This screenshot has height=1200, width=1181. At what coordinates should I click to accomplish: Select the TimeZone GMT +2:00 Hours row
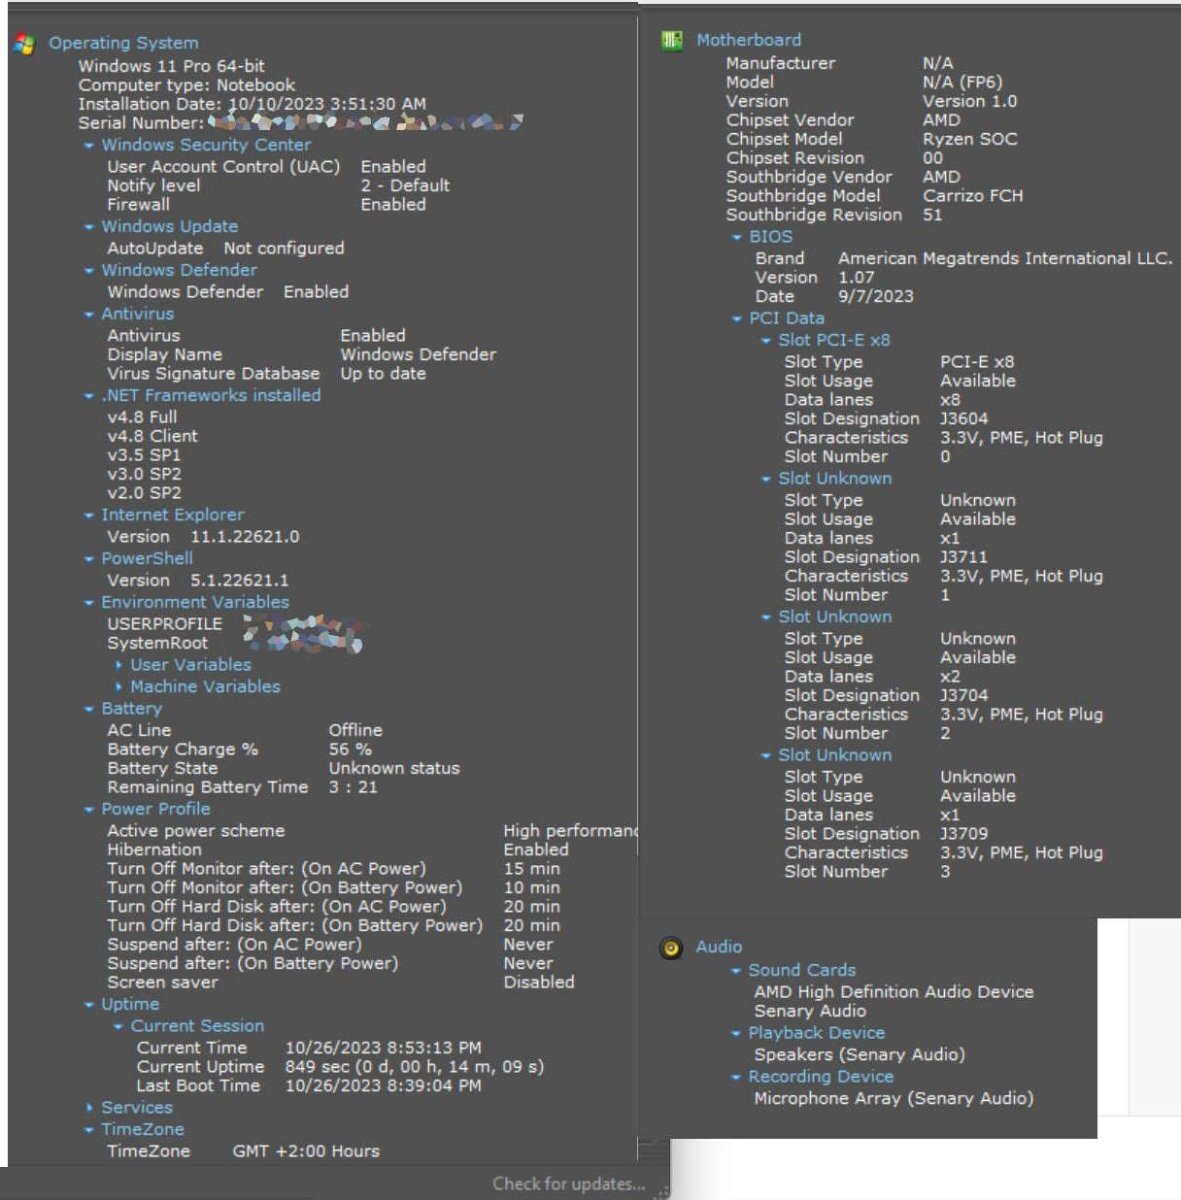click(x=243, y=1153)
